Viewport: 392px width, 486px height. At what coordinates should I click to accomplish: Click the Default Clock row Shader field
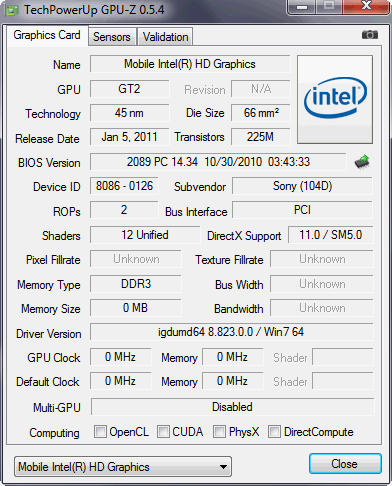click(343, 381)
